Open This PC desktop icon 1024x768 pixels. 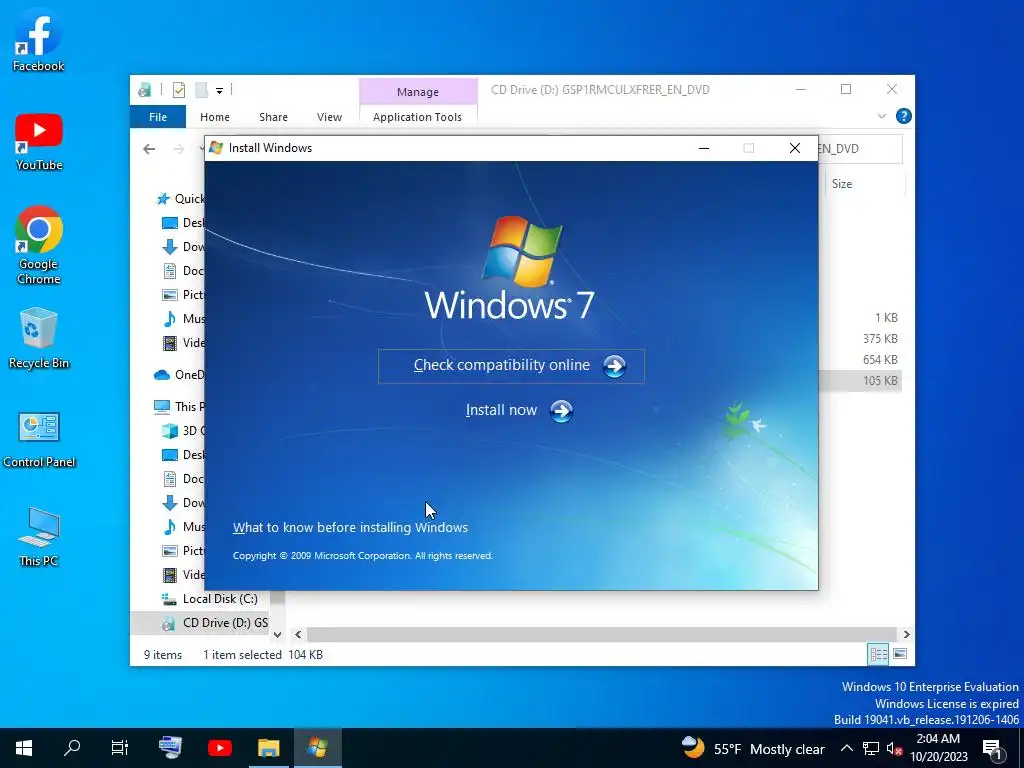[x=39, y=536]
